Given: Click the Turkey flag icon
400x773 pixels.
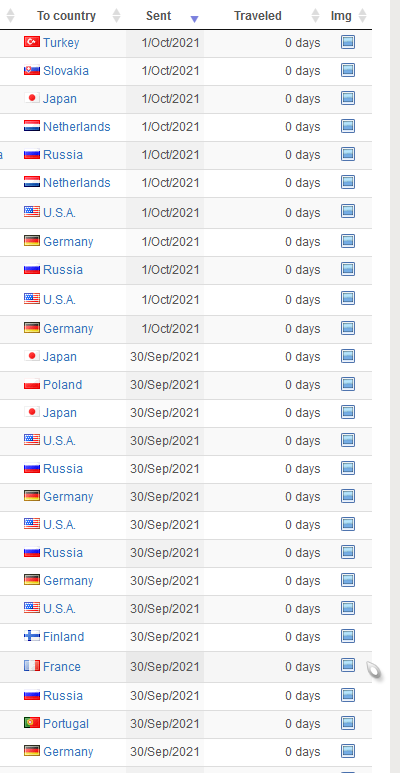Looking at the screenshot, I should 32,42.
